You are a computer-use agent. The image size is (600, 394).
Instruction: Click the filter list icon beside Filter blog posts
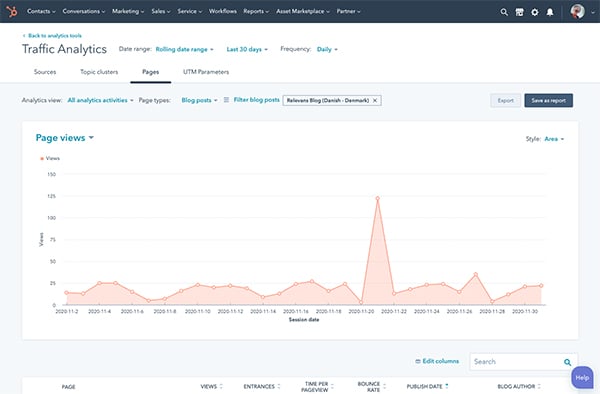(226, 100)
